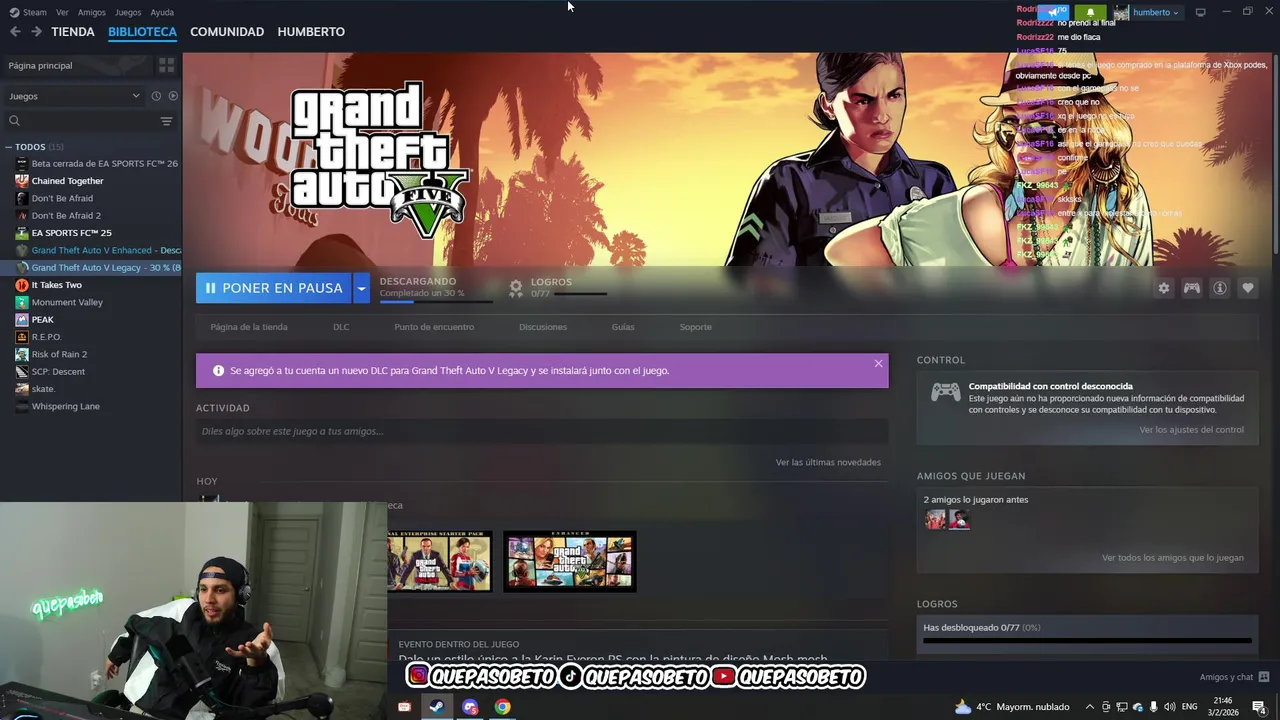This screenshot has width=1280, height=720.
Task: Open the Ayuda menu
Action: click(162, 12)
